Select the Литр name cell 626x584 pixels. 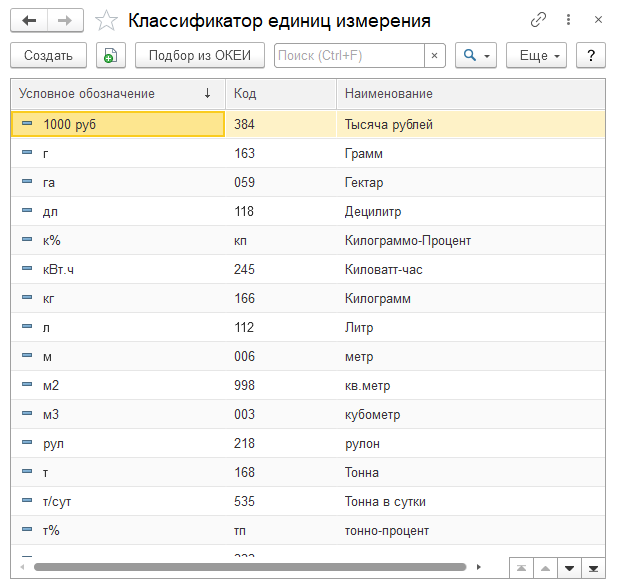coord(471,327)
